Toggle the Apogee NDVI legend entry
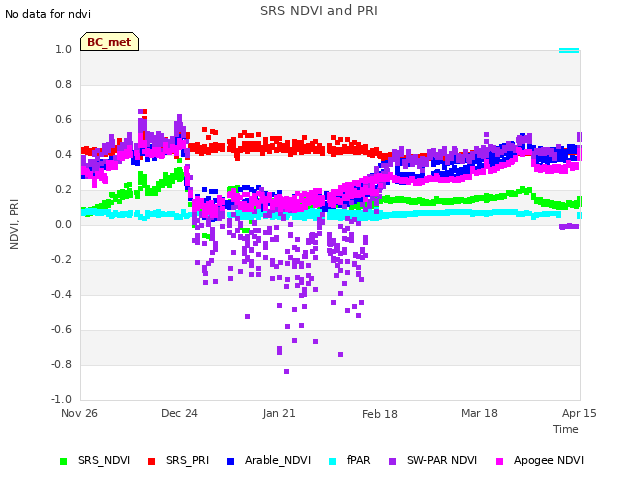This screenshot has width=640, height=480. coord(540,460)
